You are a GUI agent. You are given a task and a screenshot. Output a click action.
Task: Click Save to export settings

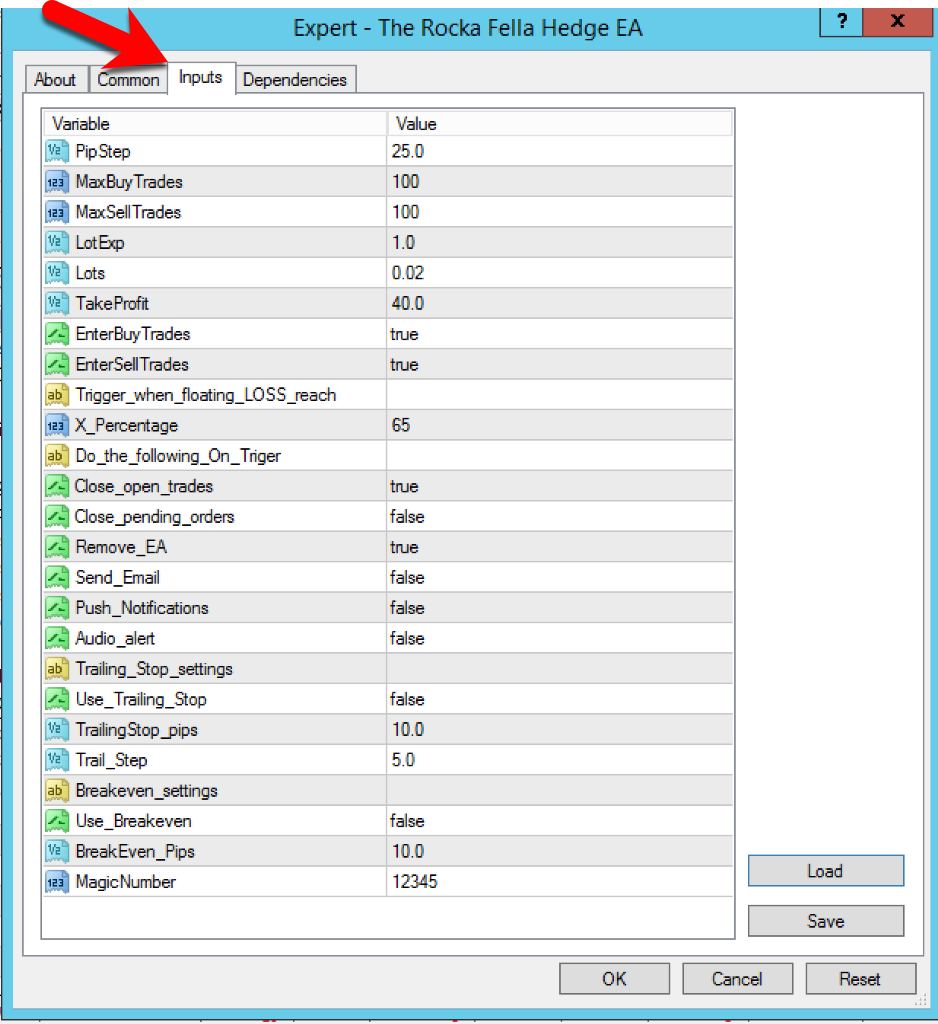[x=826, y=921]
